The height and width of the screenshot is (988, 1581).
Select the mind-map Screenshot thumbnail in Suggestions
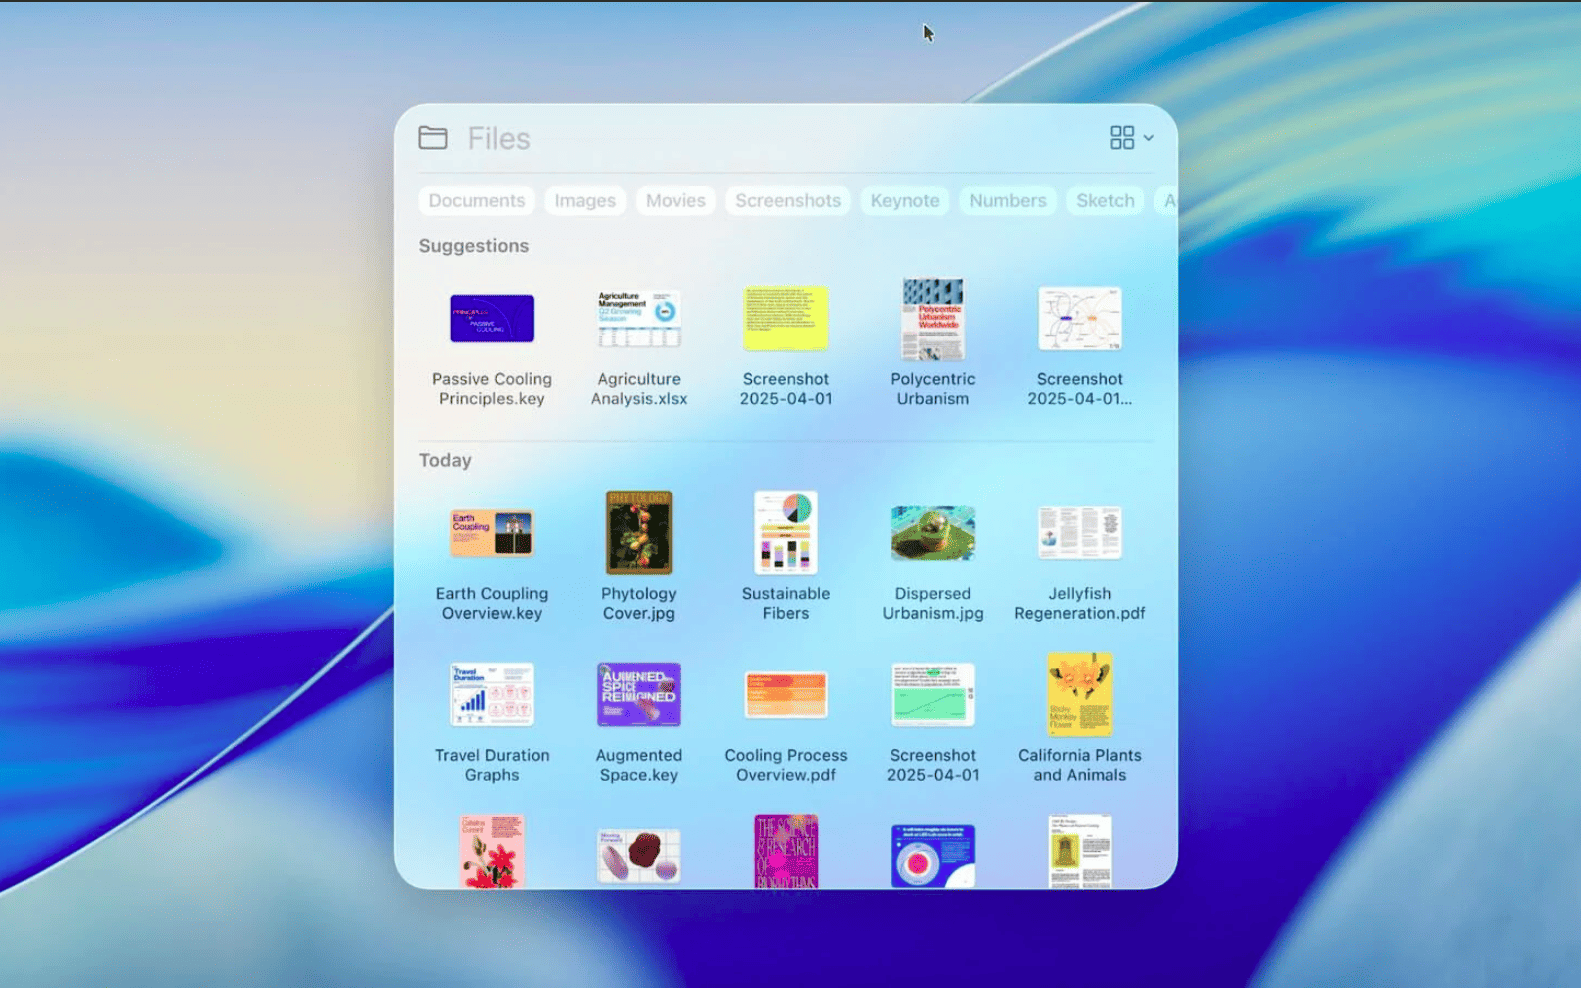(x=1080, y=318)
